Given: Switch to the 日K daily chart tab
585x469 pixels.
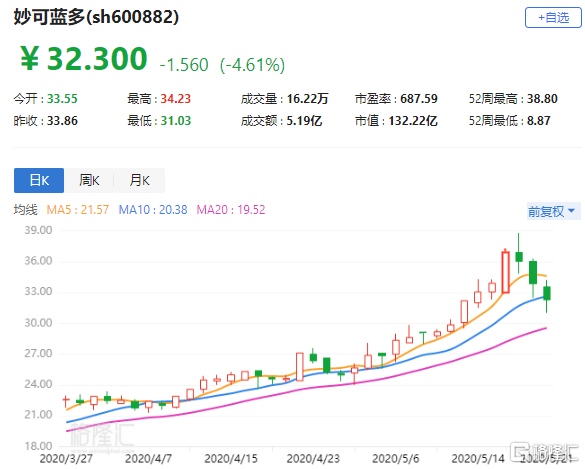Looking at the screenshot, I should [x=39, y=181].
